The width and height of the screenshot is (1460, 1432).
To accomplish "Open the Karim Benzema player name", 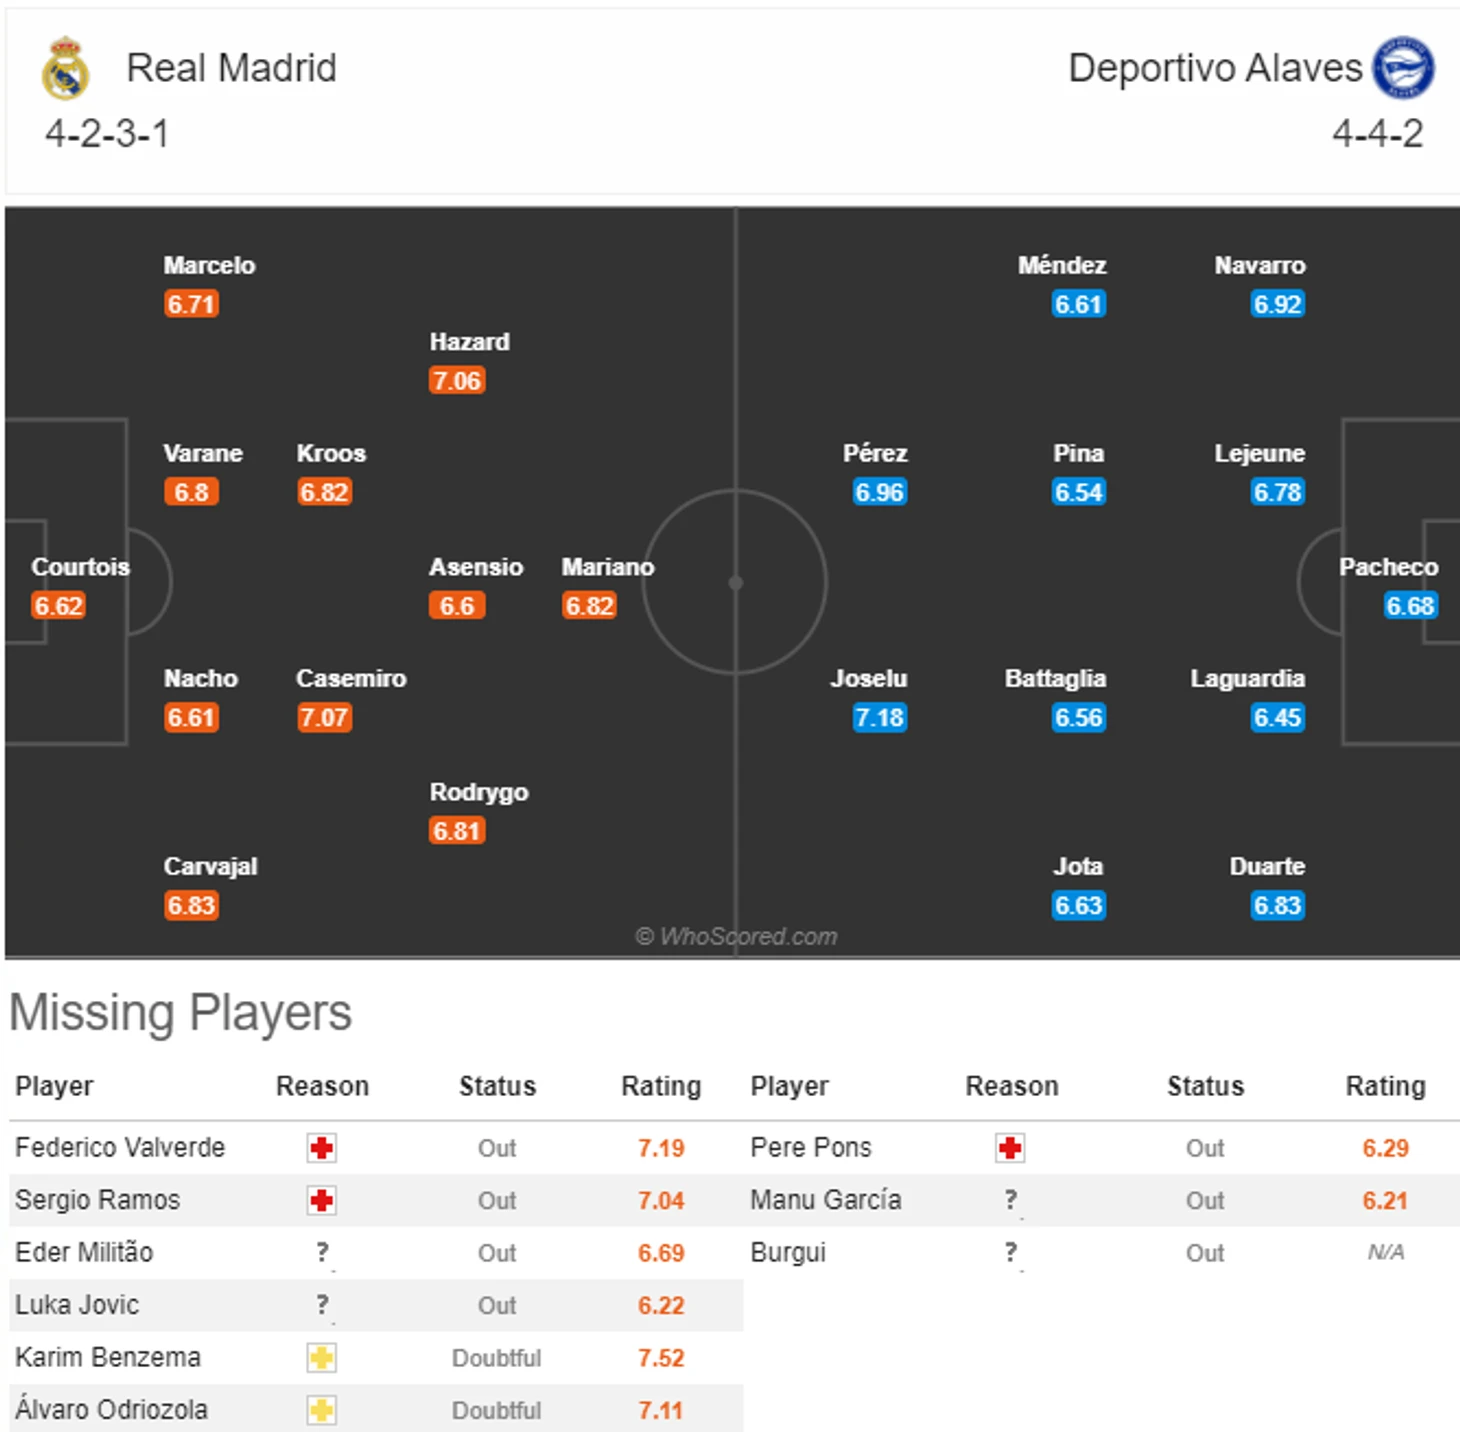I will tap(108, 1357).
